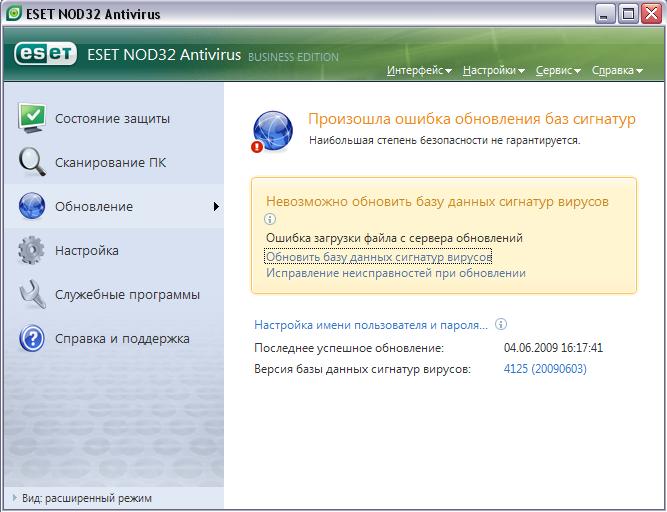Click the magnifier icon for Сканирование ПК

[x=32, y=162]
